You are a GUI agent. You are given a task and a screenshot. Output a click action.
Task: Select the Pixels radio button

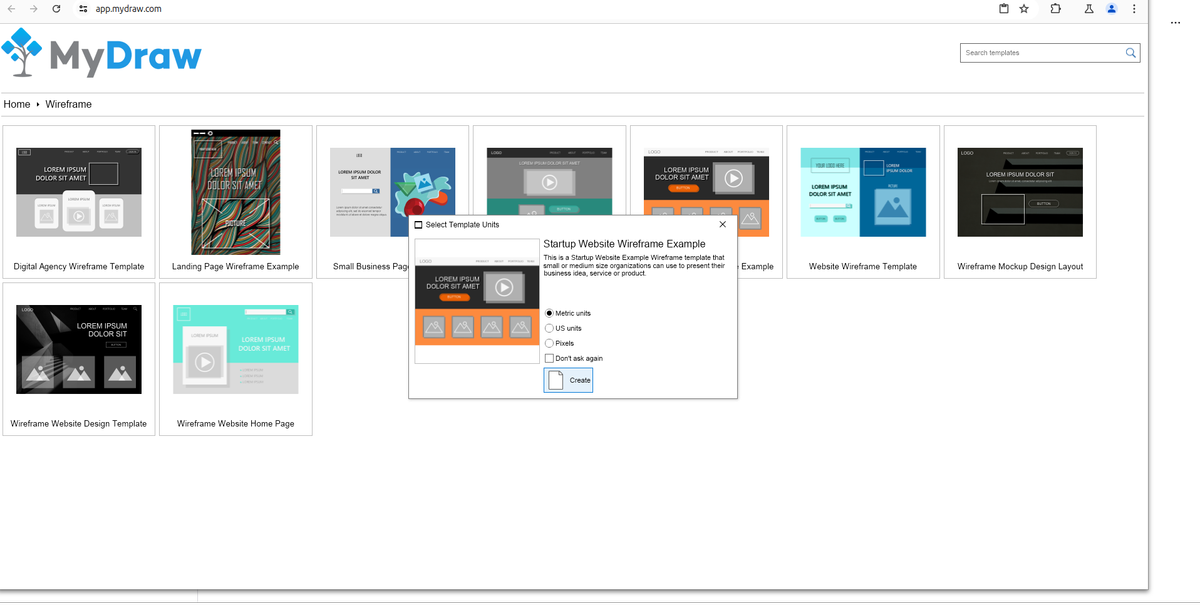point(549,343)
